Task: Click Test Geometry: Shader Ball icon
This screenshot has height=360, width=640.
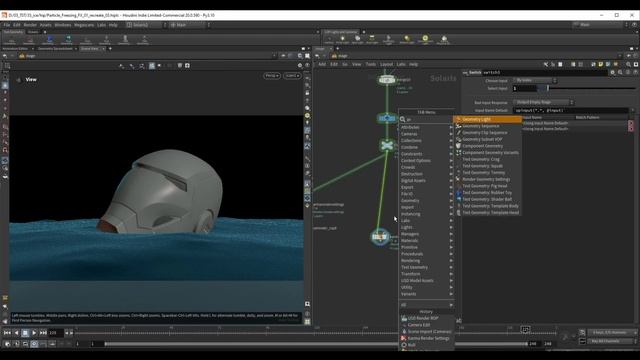Action: click(458, 199)
